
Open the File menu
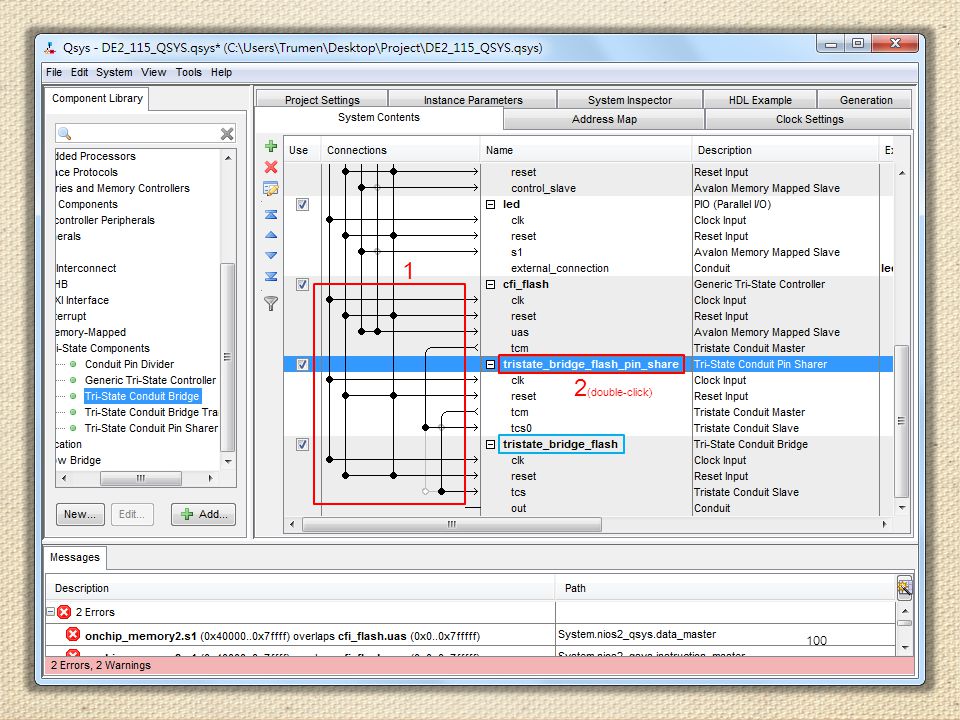tap(54, 72)
